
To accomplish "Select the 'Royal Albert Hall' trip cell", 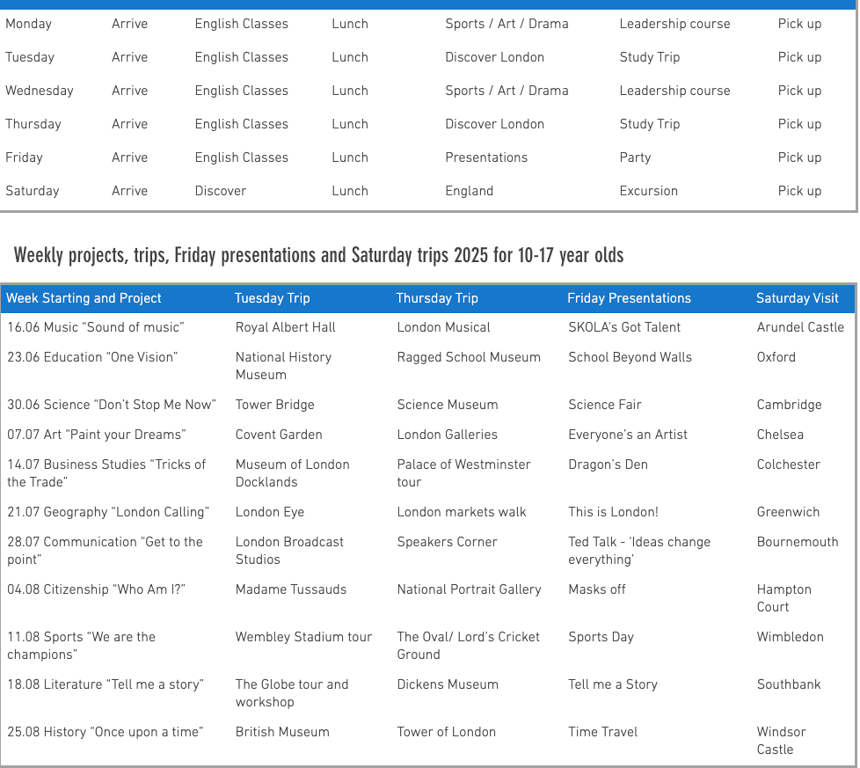I will click(x=285, y=327).
